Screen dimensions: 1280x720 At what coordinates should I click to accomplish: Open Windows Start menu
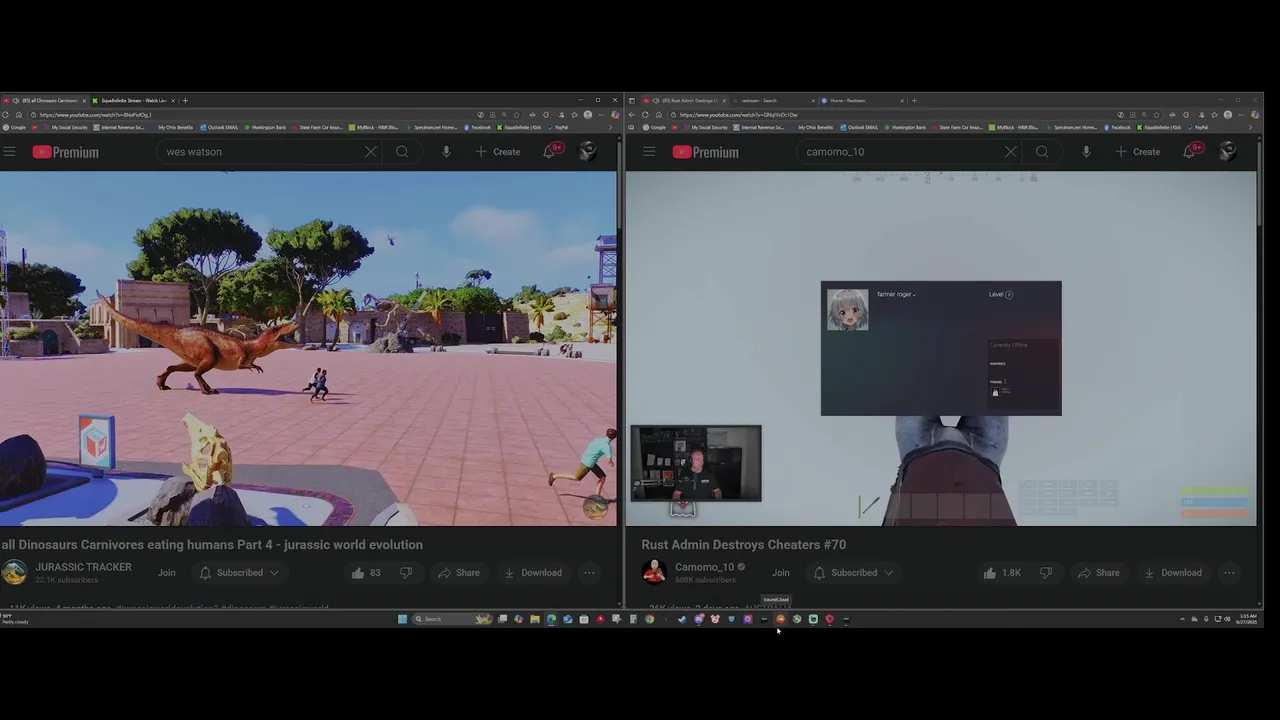click(403, 619)
